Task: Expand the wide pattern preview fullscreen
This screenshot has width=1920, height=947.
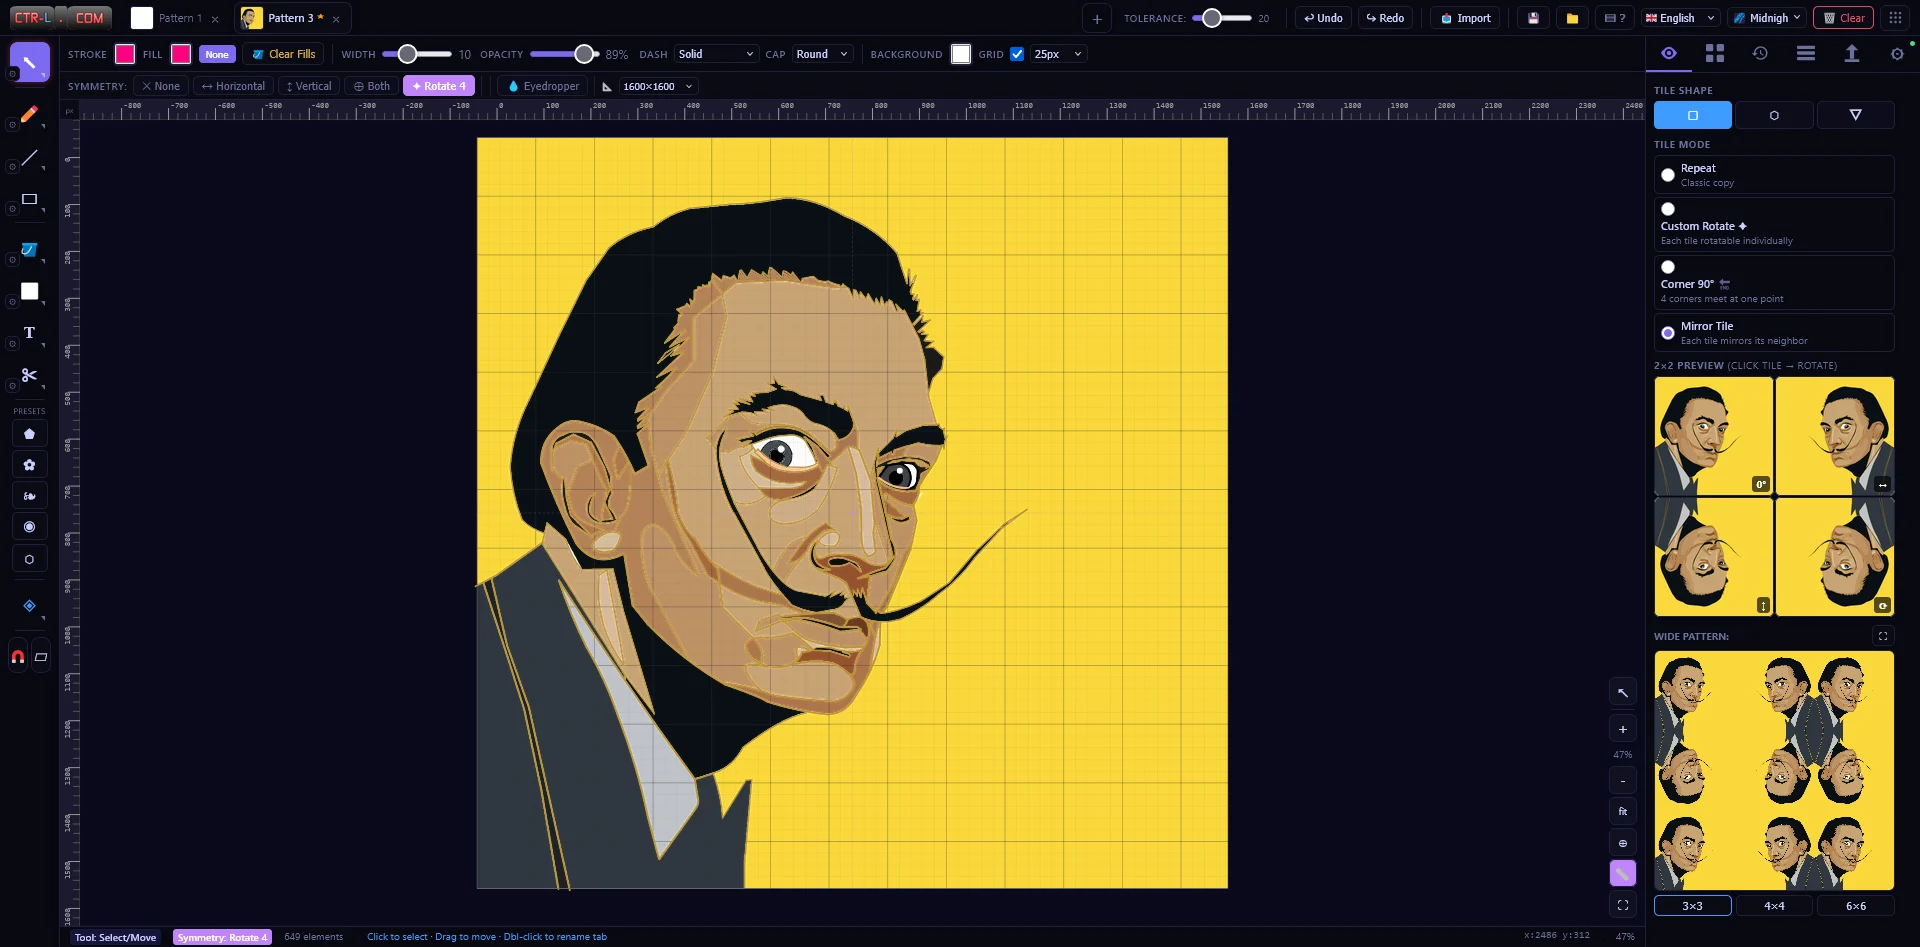Action: pyautogui.click(x=1883, y=636)
